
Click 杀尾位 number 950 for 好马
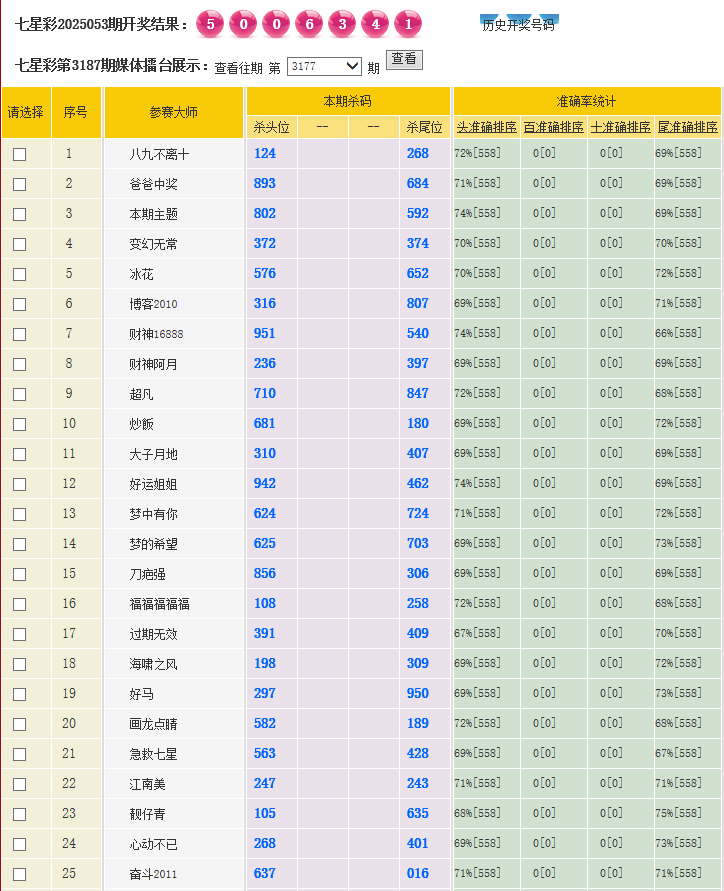[x=418, y=693]
